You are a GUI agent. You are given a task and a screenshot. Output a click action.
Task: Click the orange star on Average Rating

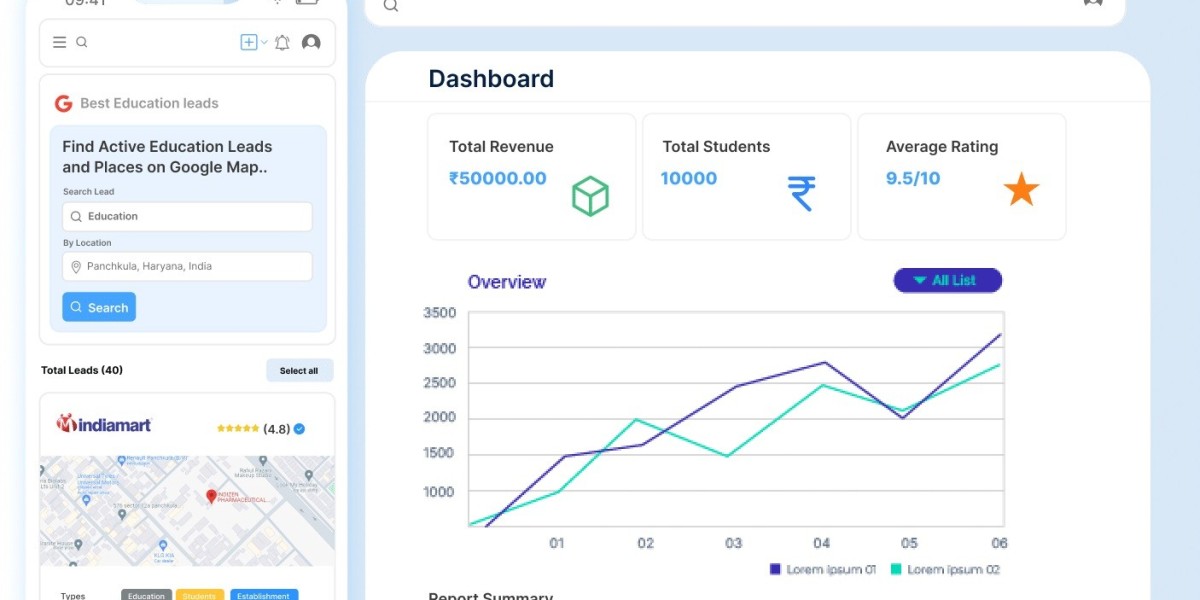[1021, 189]
